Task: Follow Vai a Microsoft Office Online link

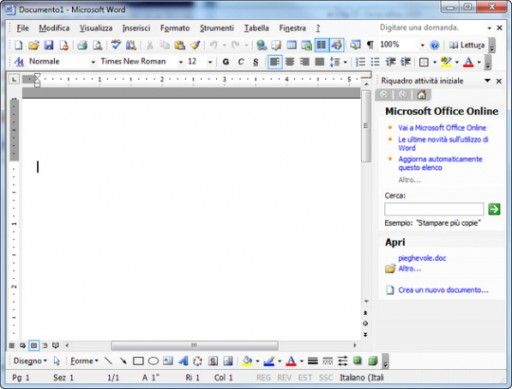Action: tap(442, 128)
